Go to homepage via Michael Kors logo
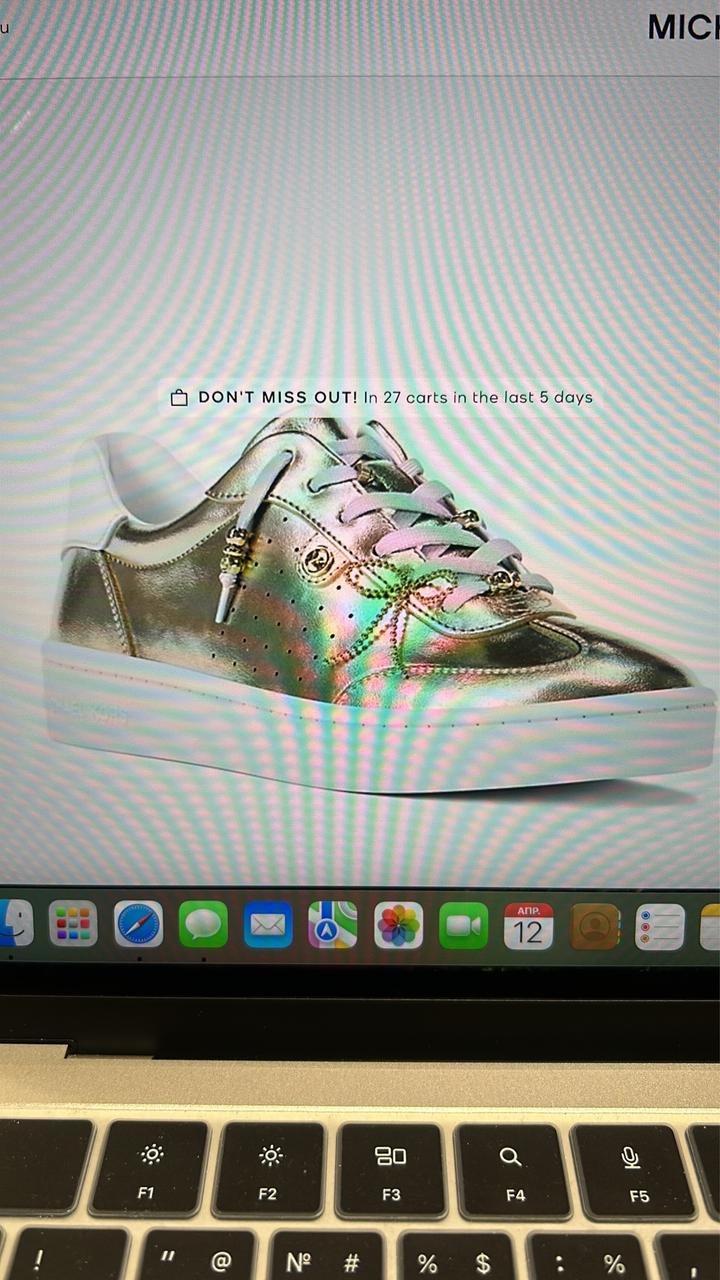 pos(684,28)
